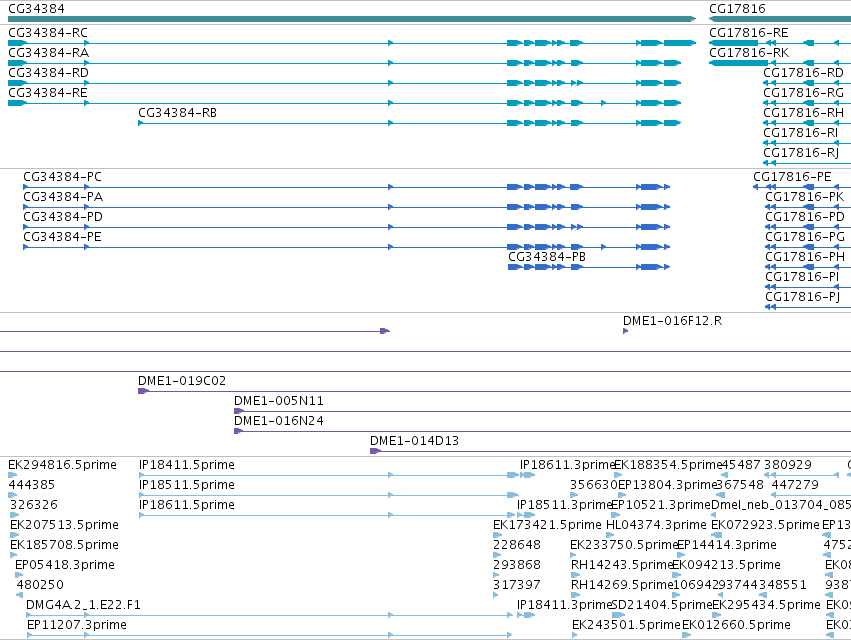
Task: Click the EK072923.5prime EST label
Action: (x=765, y=525)
